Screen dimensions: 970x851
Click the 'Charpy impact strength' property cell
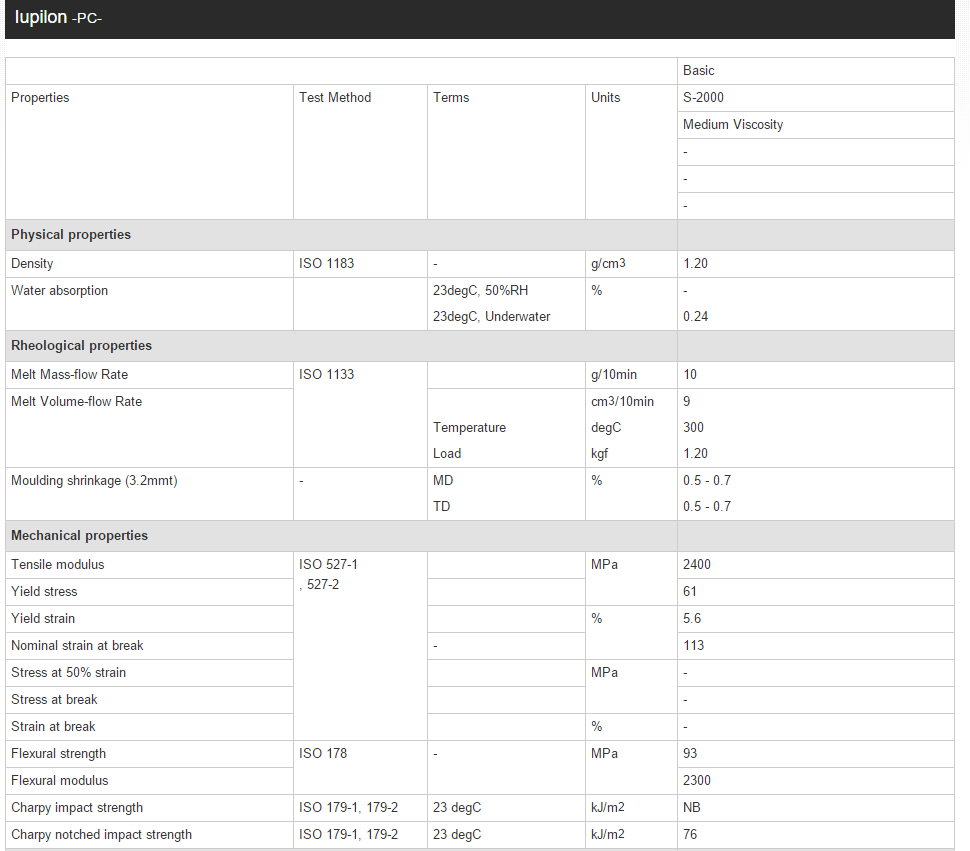[149, 808]
